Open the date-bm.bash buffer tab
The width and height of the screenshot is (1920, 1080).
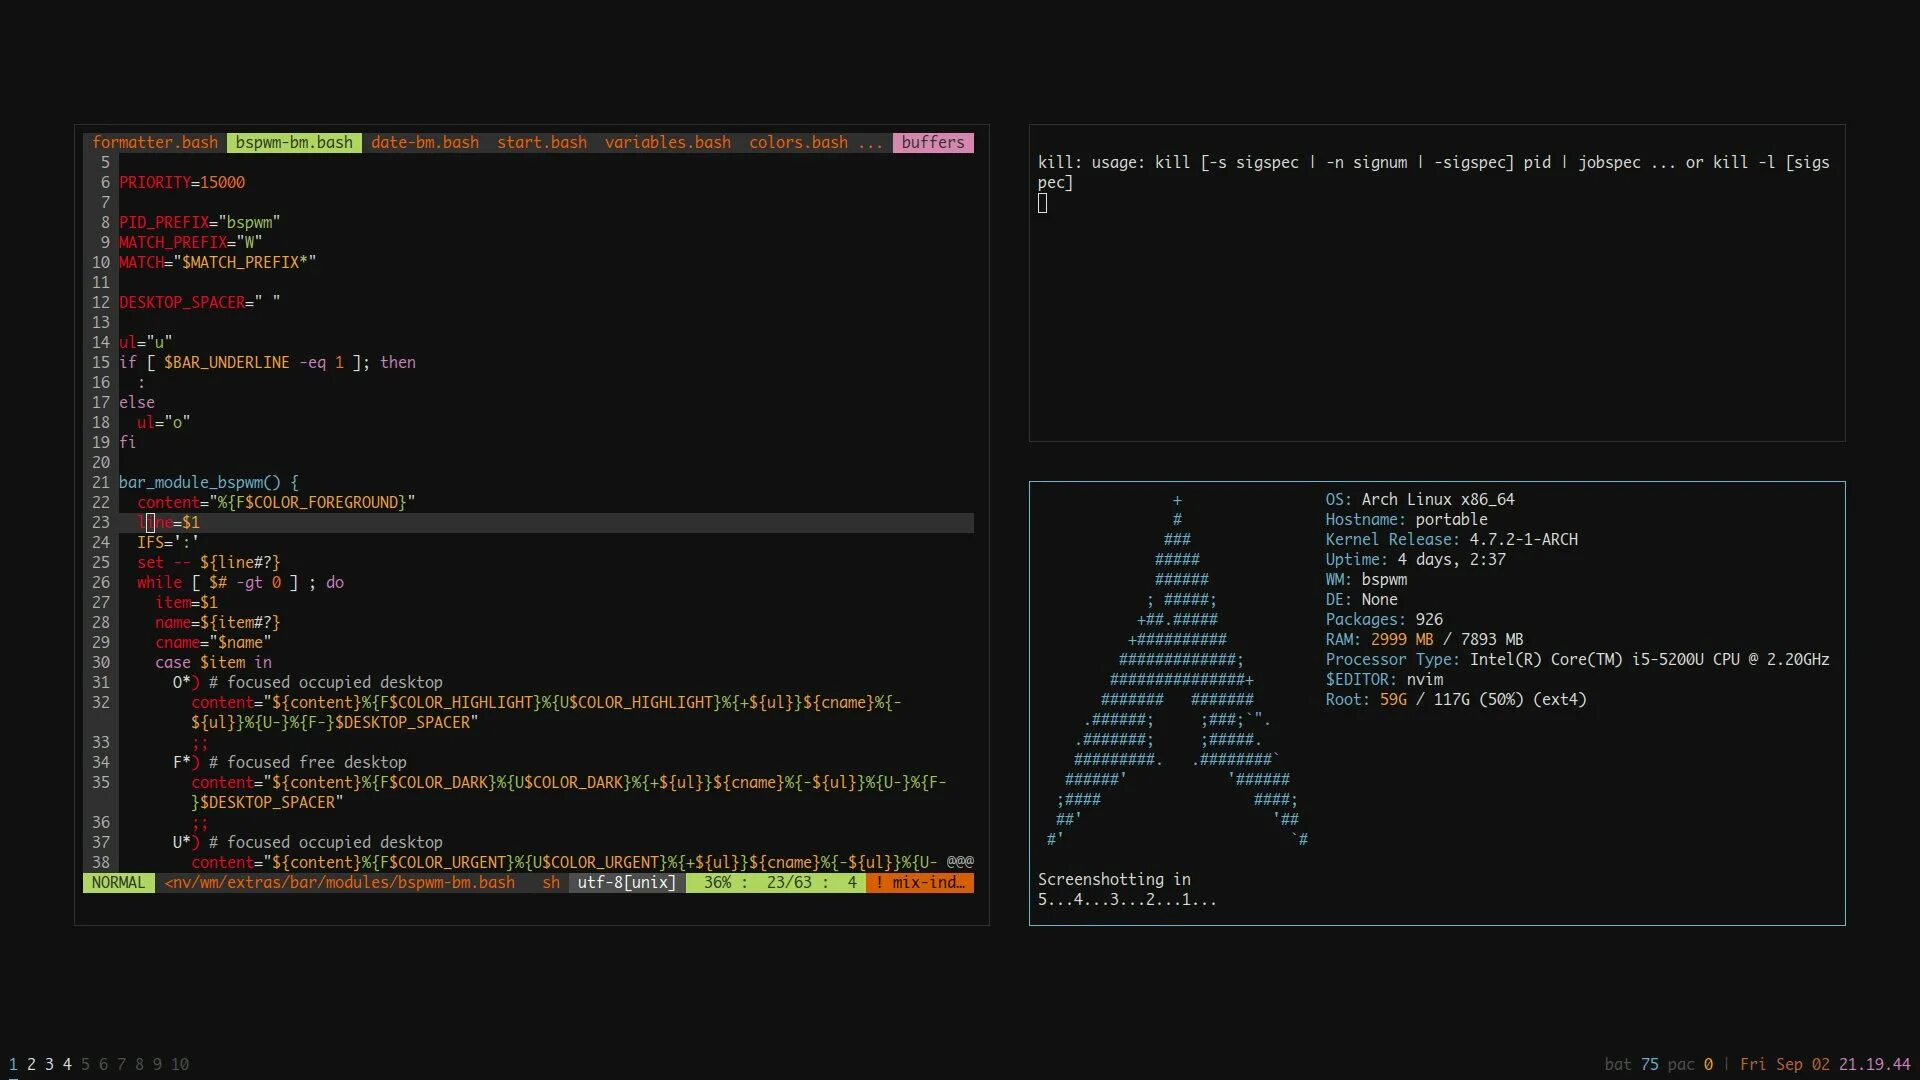(424, 142)
